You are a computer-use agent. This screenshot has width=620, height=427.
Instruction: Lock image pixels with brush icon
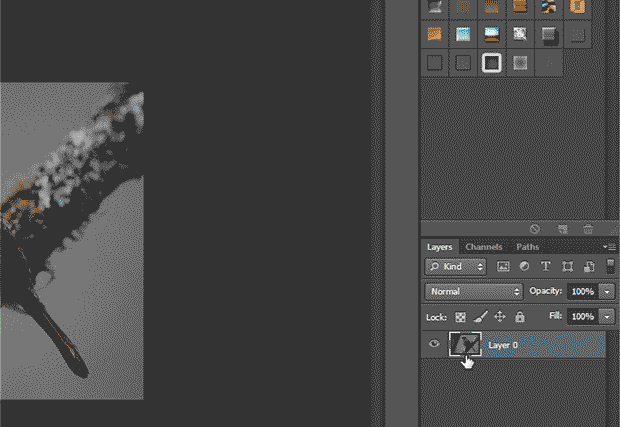click(480, 317)
